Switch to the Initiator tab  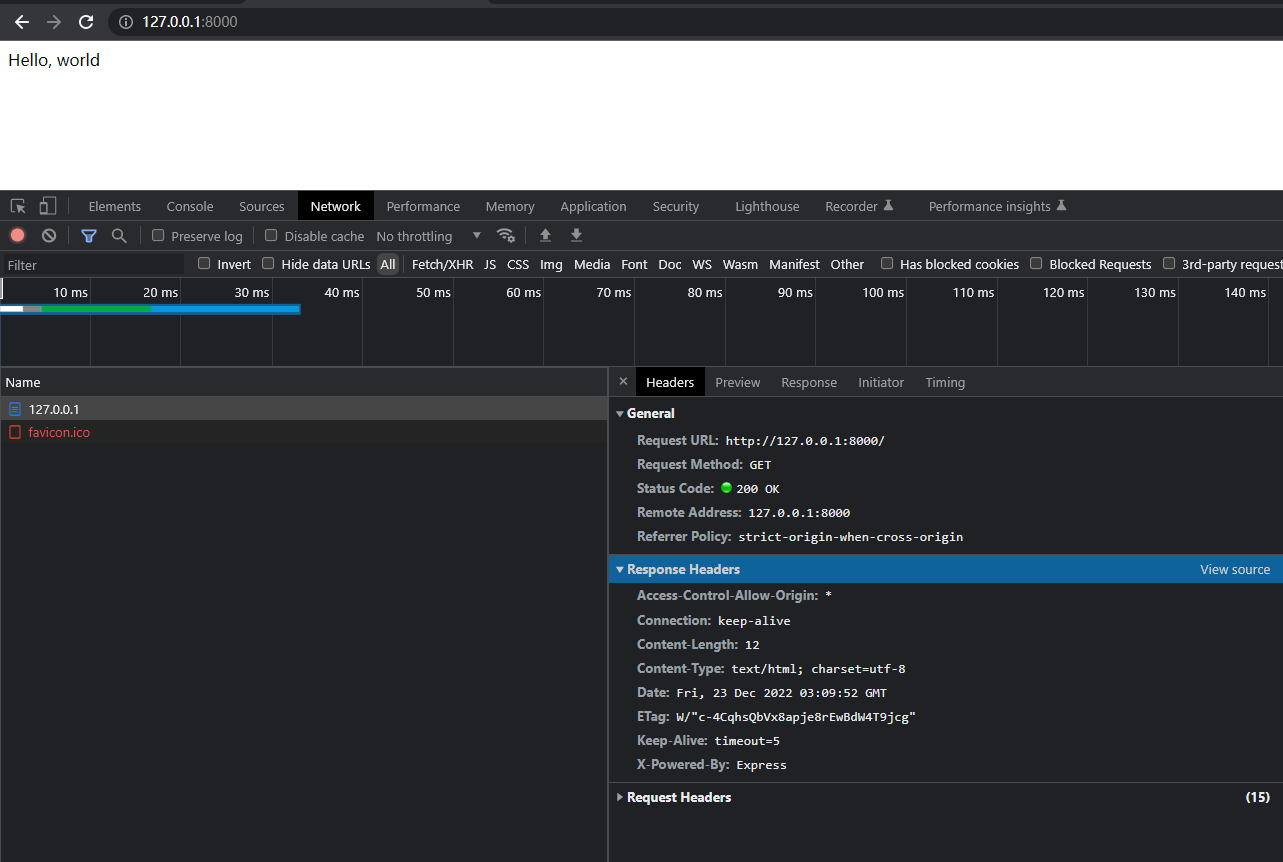(881, 382)
